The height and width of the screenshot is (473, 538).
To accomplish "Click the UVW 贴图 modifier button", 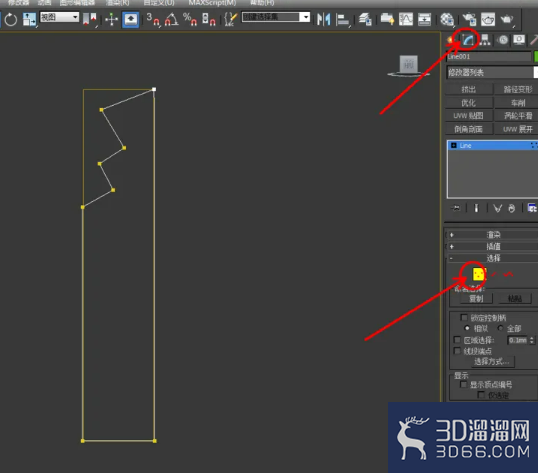I will coord(469,116).
